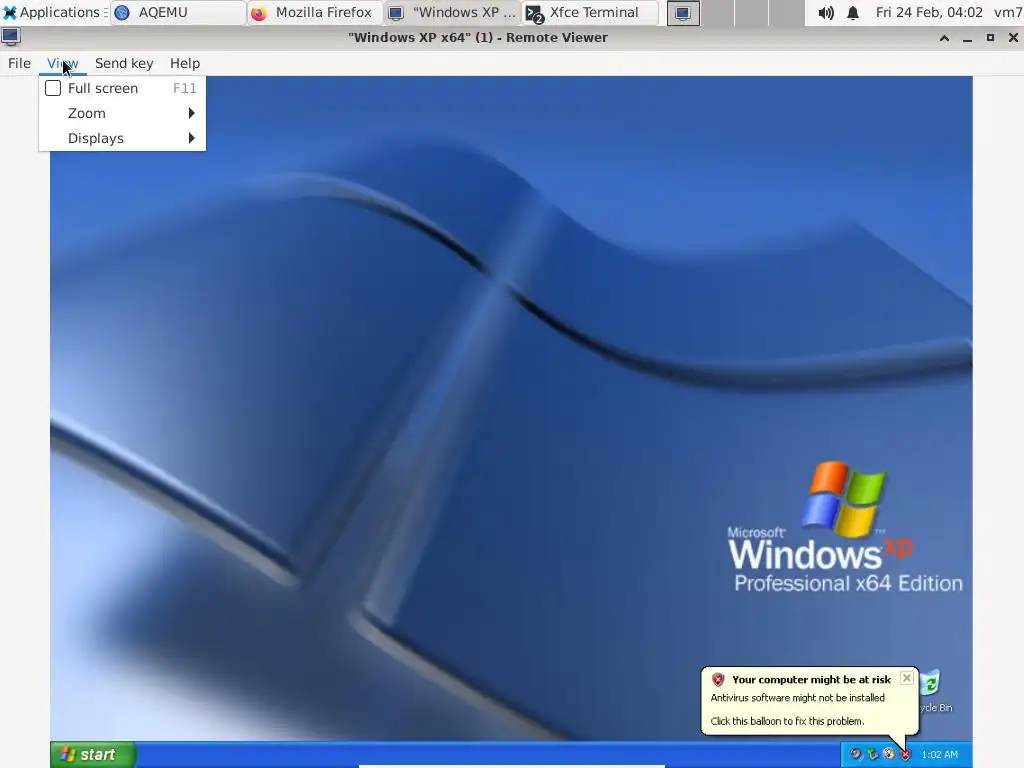
Task: Click the workspace switcher monitor icon
Action: [x=683, y=13]
